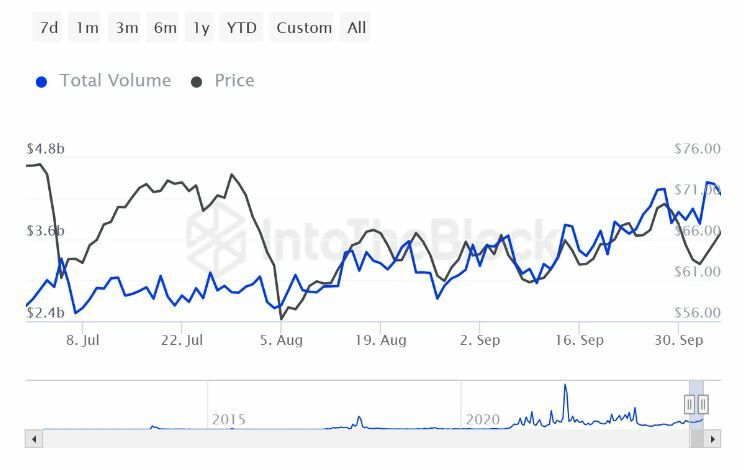Screen dimensions: 744x470
Task: Choose the 3m range option
Action: tap(126, 28)
